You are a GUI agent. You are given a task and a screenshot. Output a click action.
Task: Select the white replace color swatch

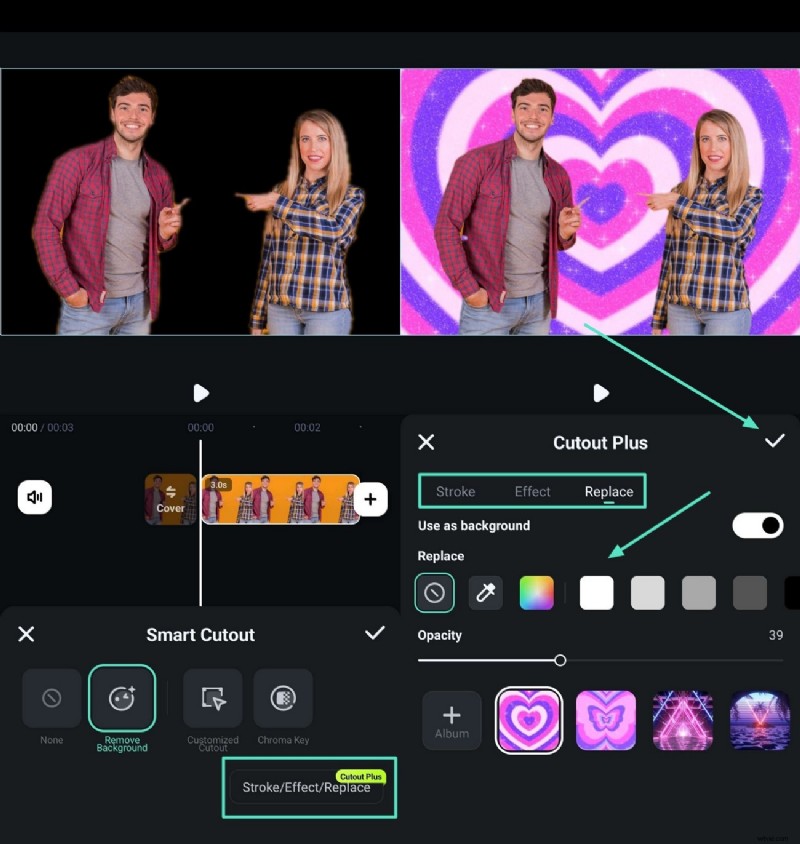(x=596, y=592)
